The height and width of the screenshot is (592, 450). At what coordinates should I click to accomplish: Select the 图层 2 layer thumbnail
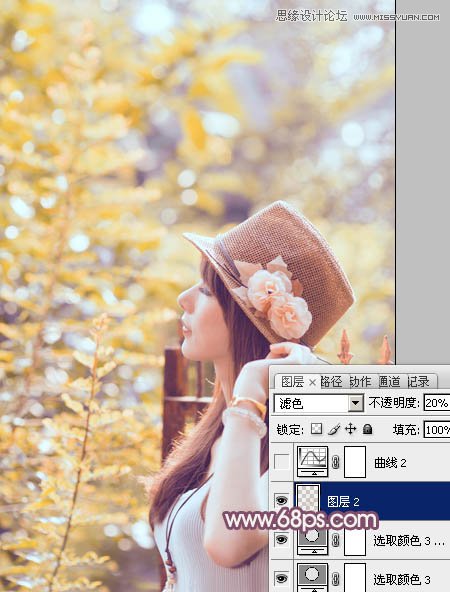point(309,499)
